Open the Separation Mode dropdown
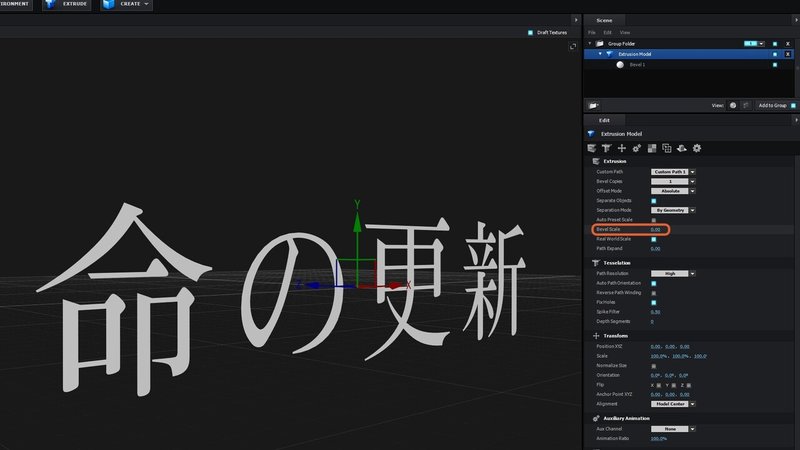Image resolution: width=800 pixels, height=450 pixels. 673,210
